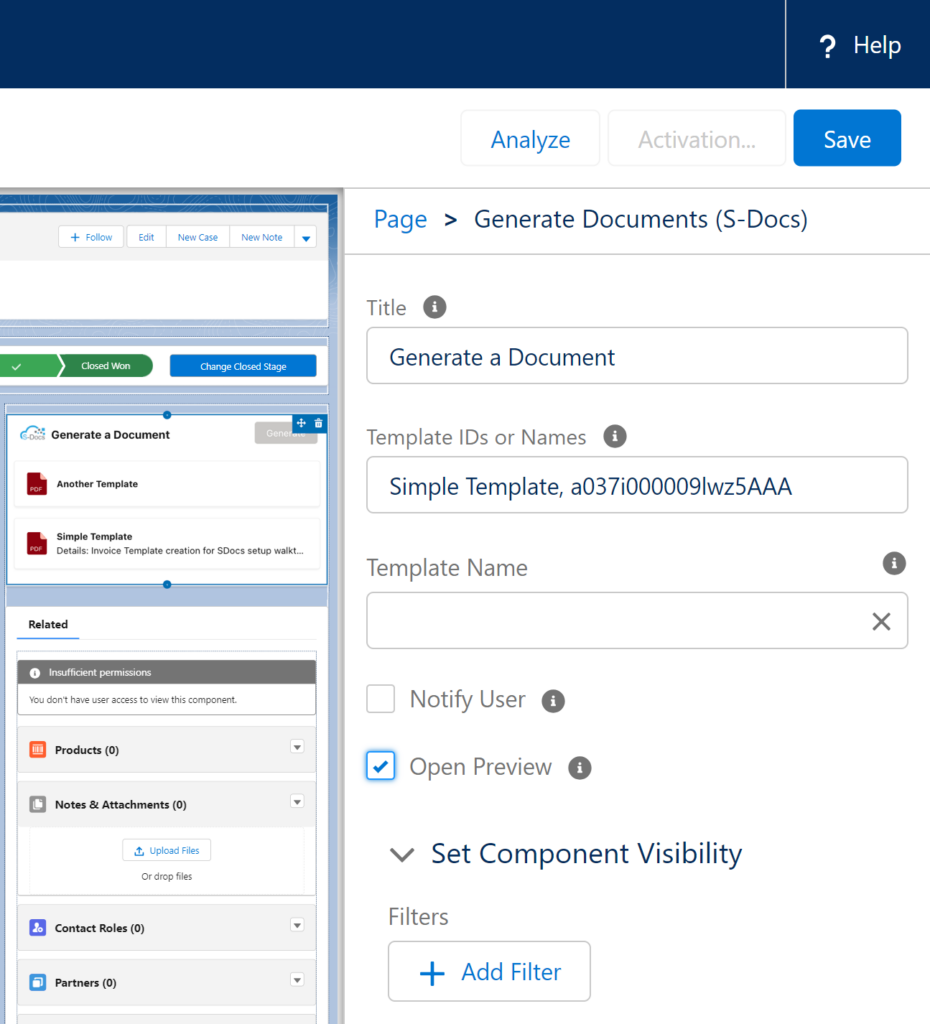Click the trash icon to delete the component
The height and width of the screenshot is (1024, 930).
[x=319, y=423]
